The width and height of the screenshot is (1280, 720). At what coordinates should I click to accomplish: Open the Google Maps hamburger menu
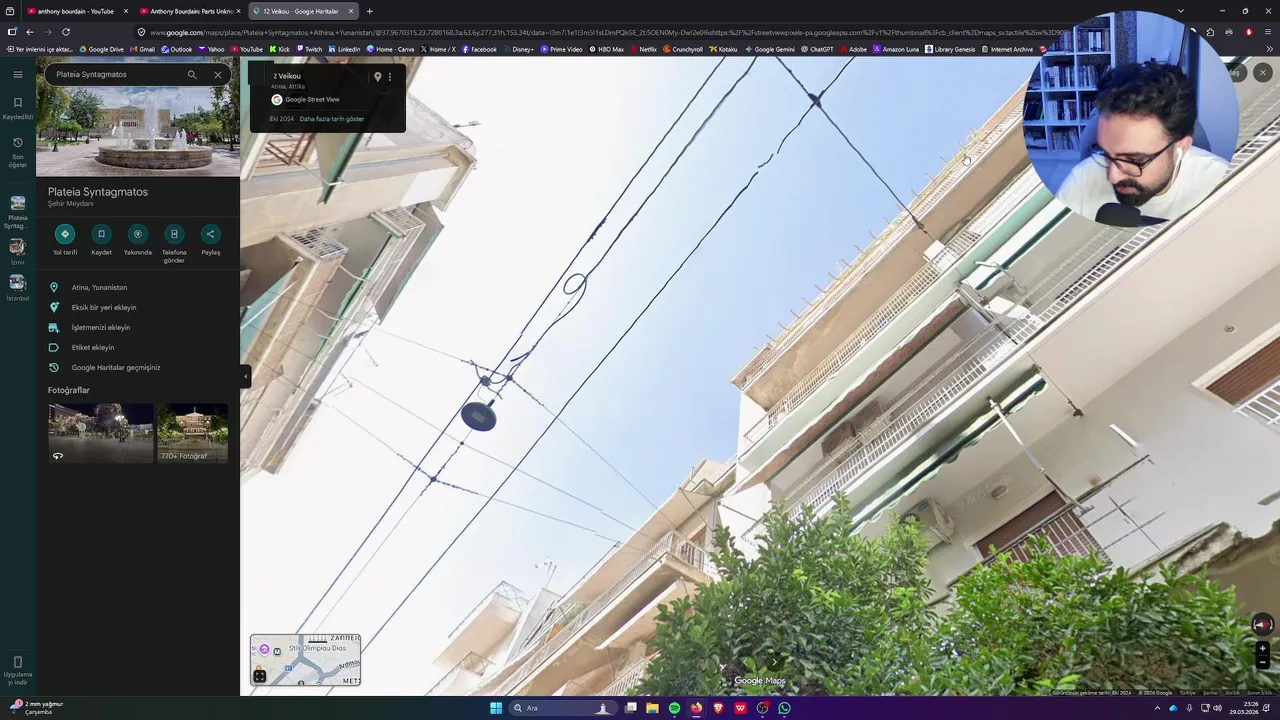coord(18,74)
